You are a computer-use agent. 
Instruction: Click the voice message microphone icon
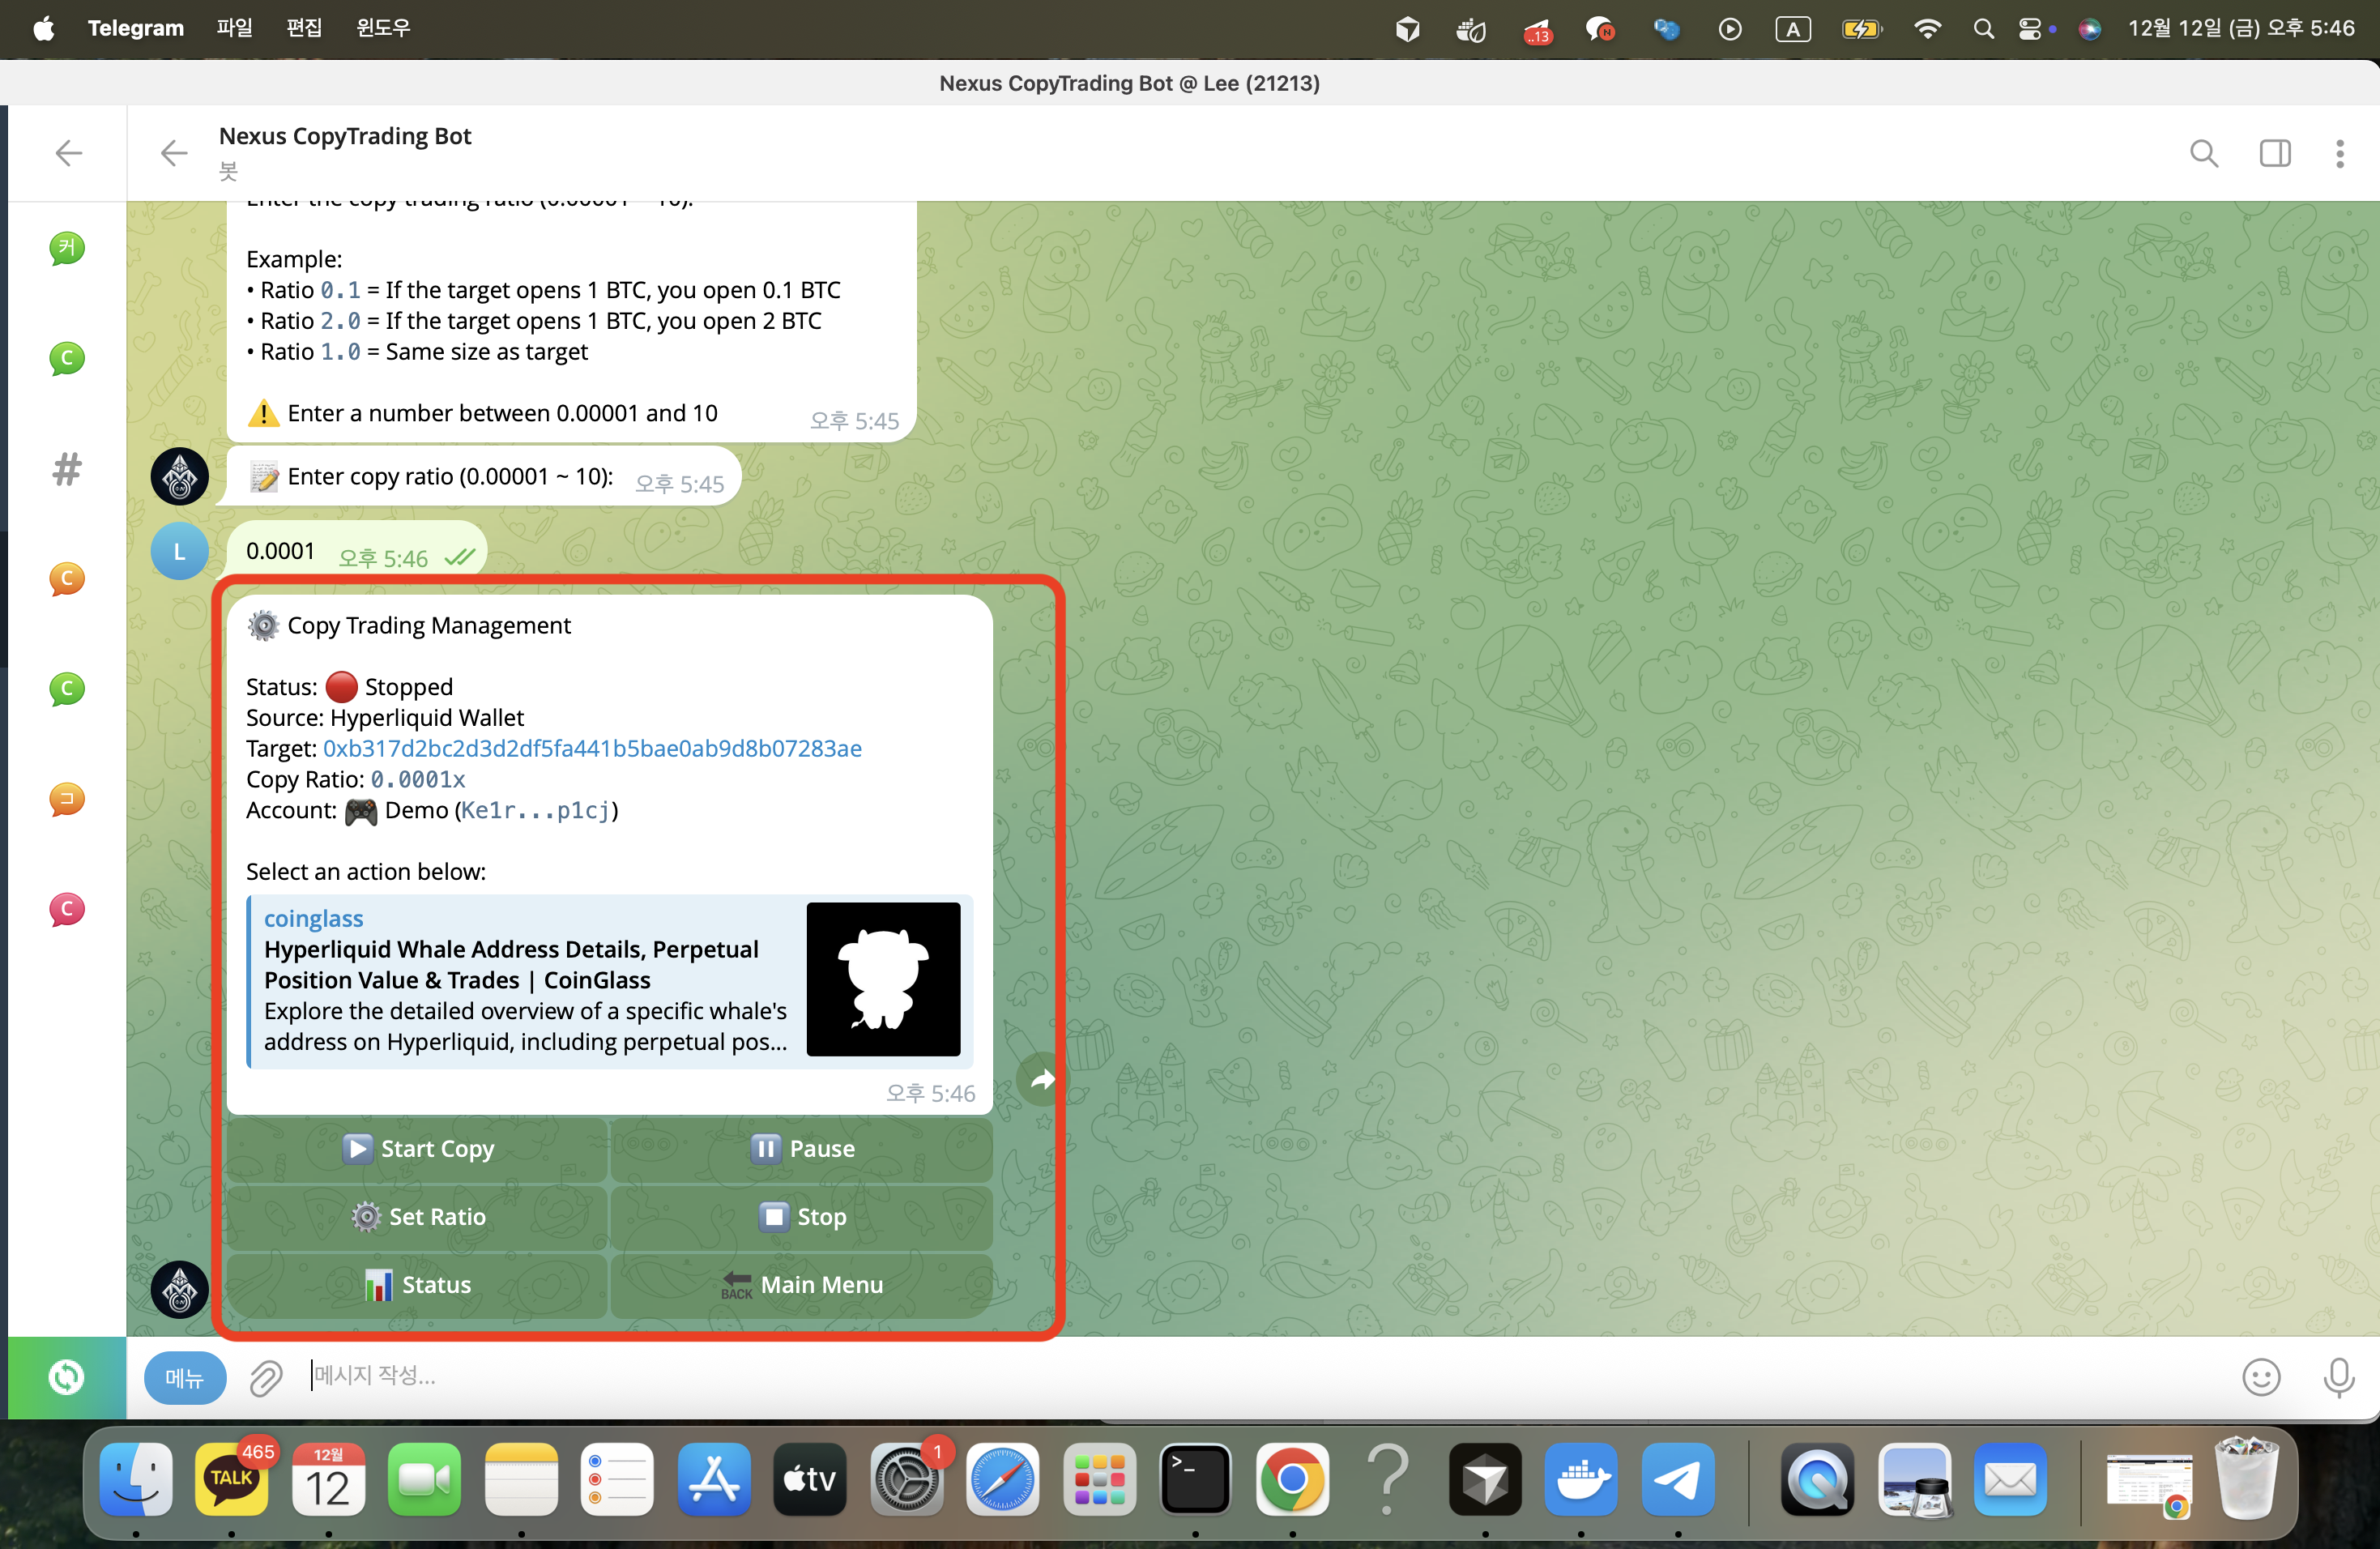(x=2338, y=1377)
